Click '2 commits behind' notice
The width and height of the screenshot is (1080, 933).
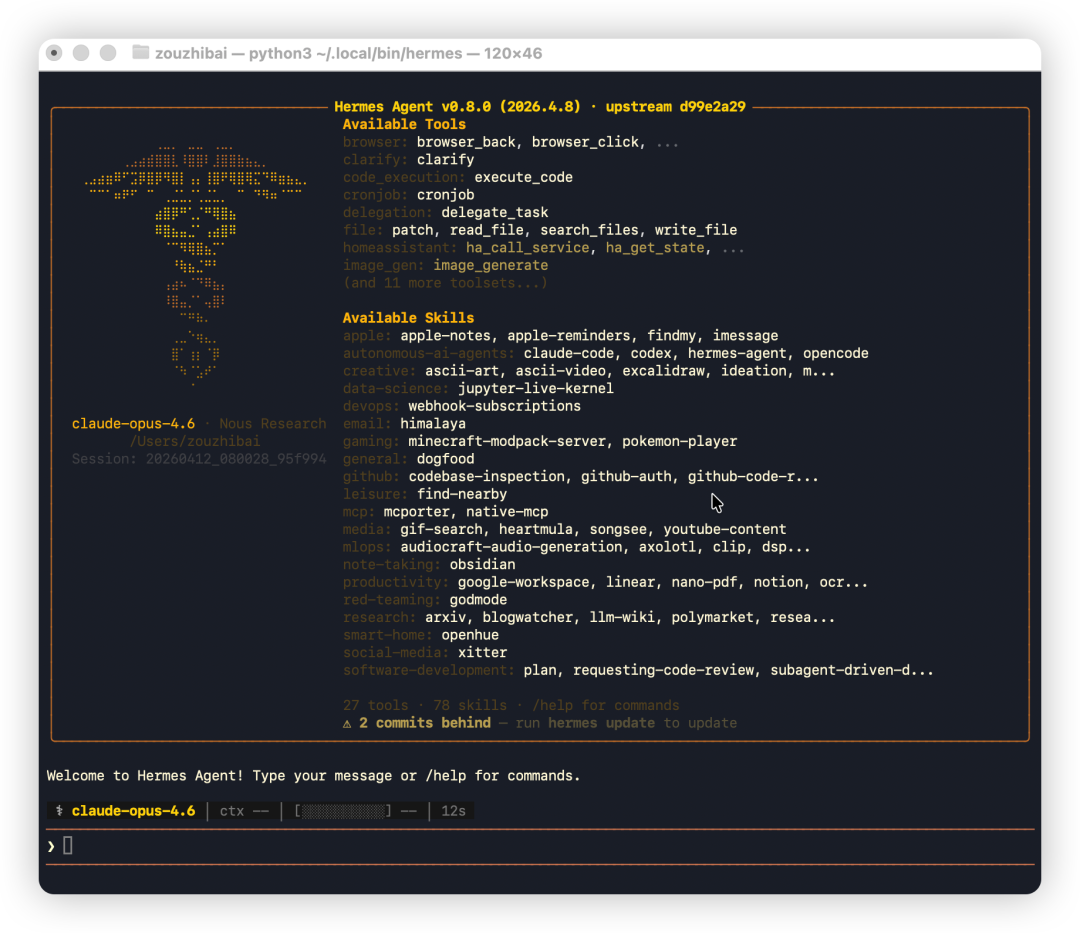pyautogui.click(x=424, y=723)
